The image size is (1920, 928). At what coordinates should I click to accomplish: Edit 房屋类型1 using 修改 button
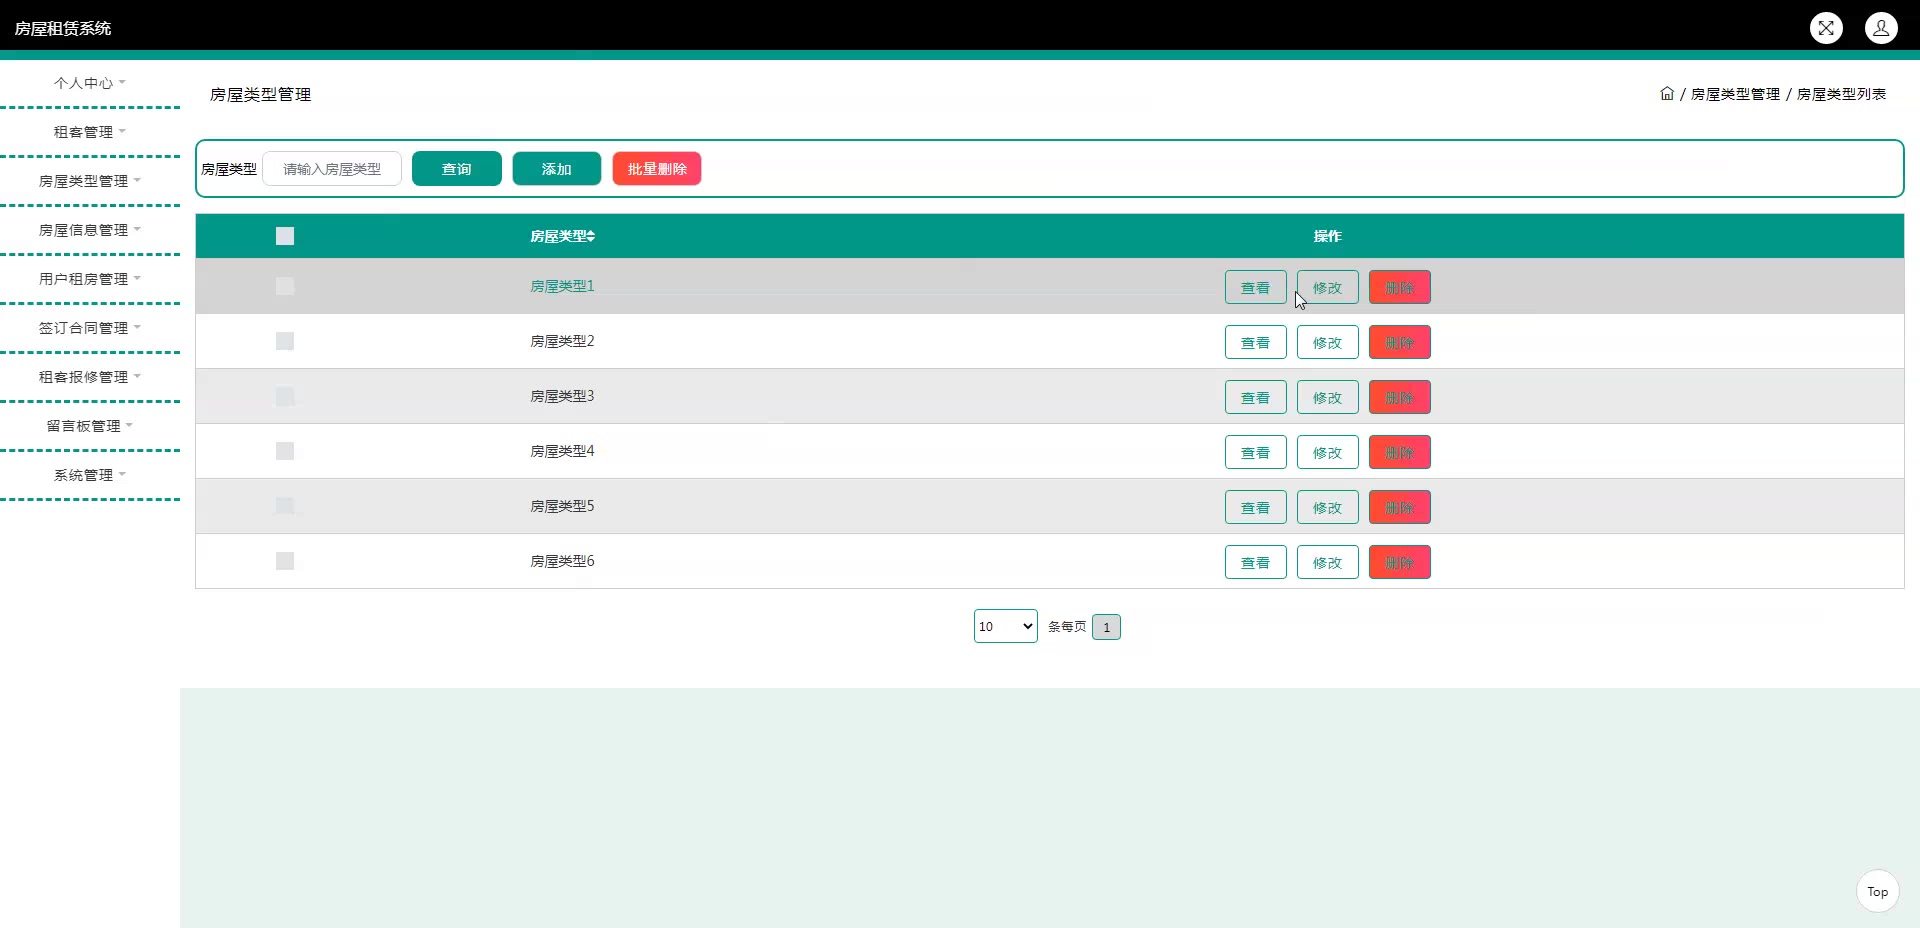point(1328,287)
